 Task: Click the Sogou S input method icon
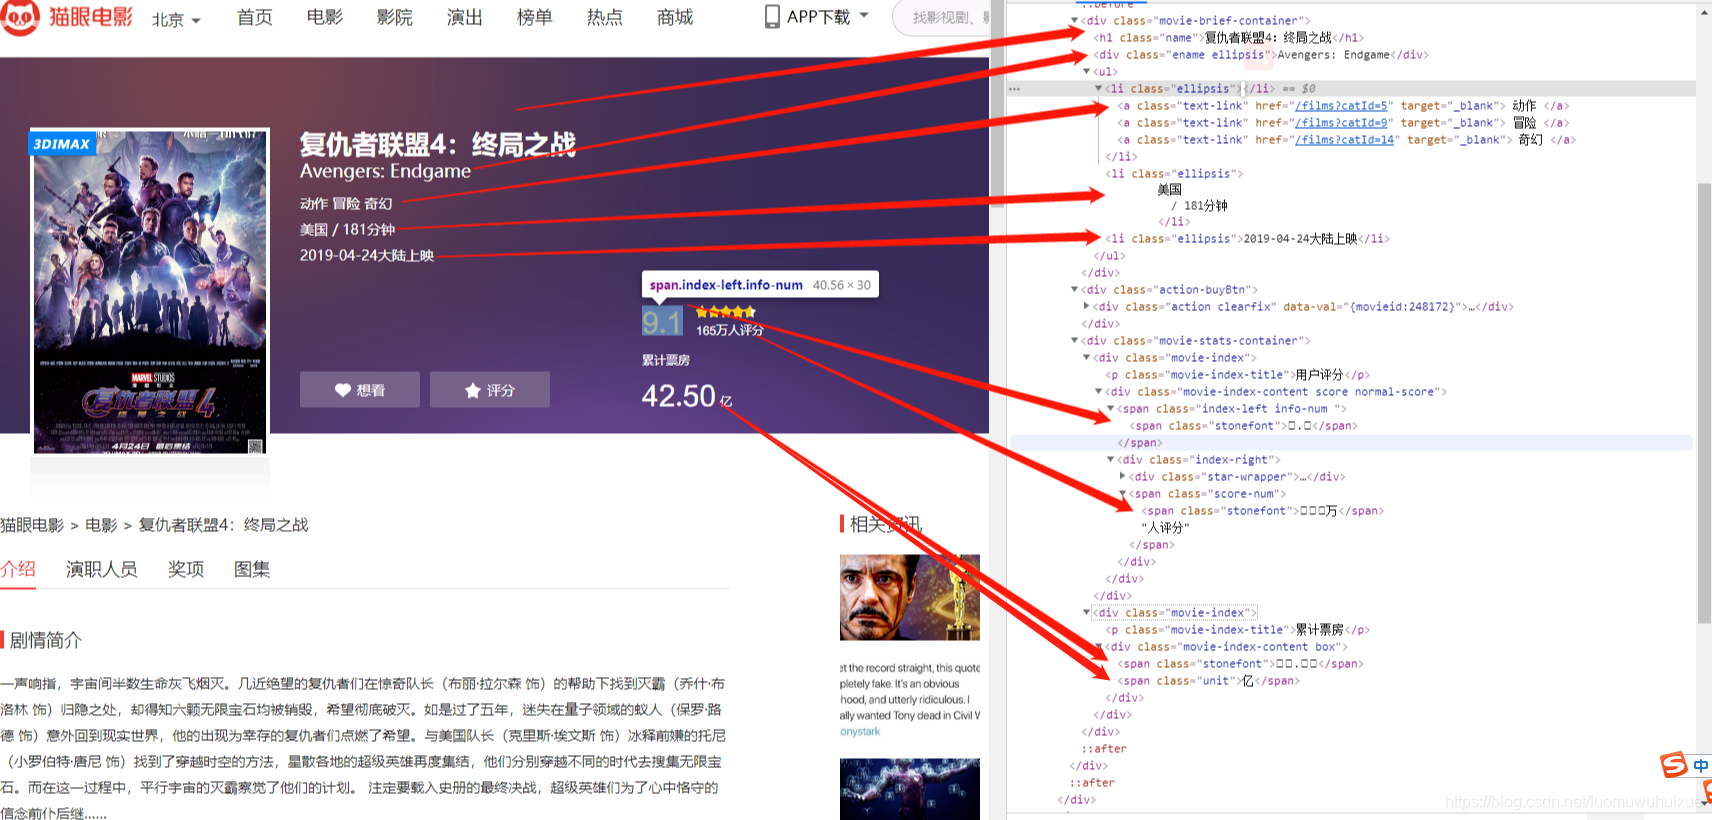tap(1674, 765)
